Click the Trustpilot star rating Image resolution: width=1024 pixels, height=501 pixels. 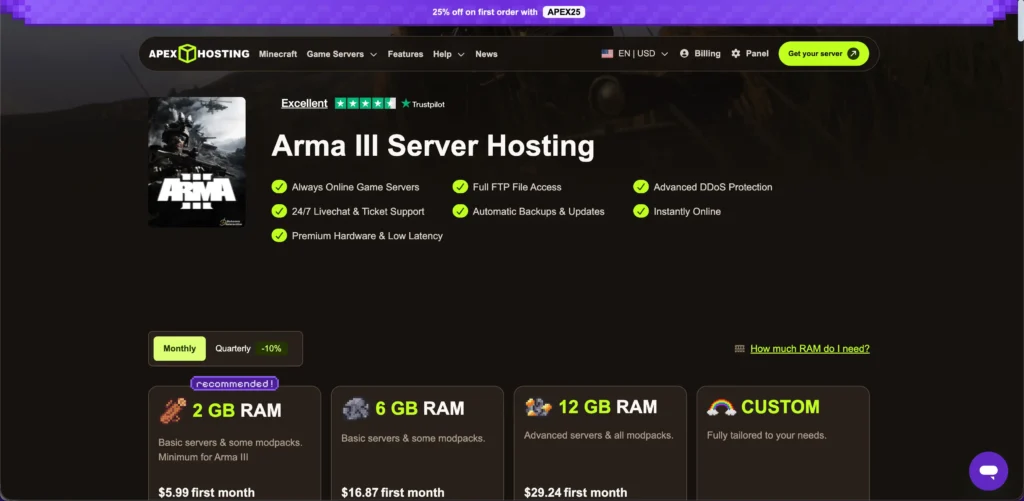365,103
